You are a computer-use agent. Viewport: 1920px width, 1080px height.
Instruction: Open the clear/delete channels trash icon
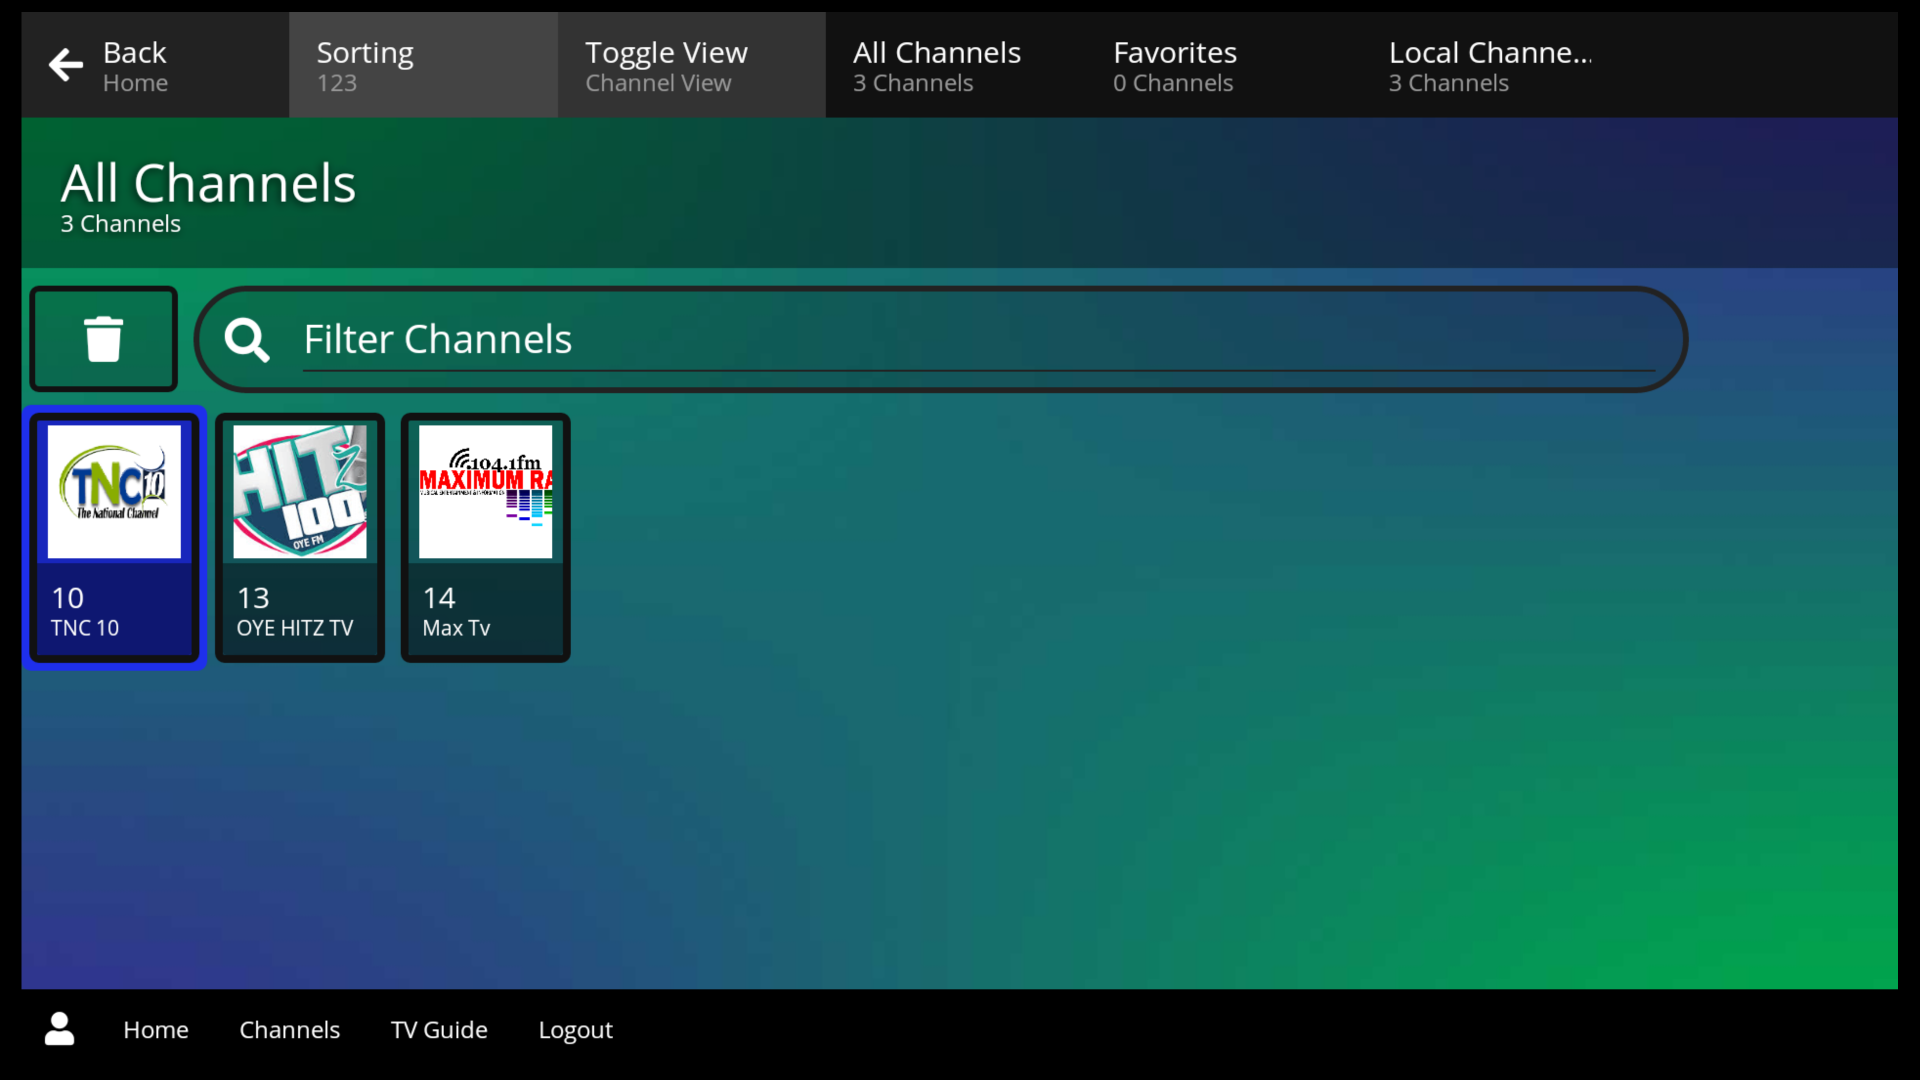103,338
